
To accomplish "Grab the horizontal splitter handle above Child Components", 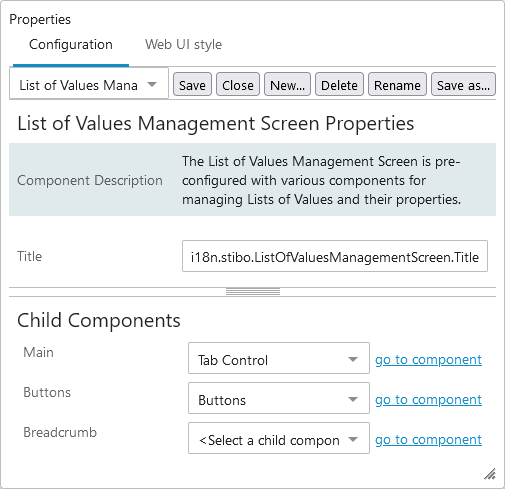I will click(x=253, y=292).
